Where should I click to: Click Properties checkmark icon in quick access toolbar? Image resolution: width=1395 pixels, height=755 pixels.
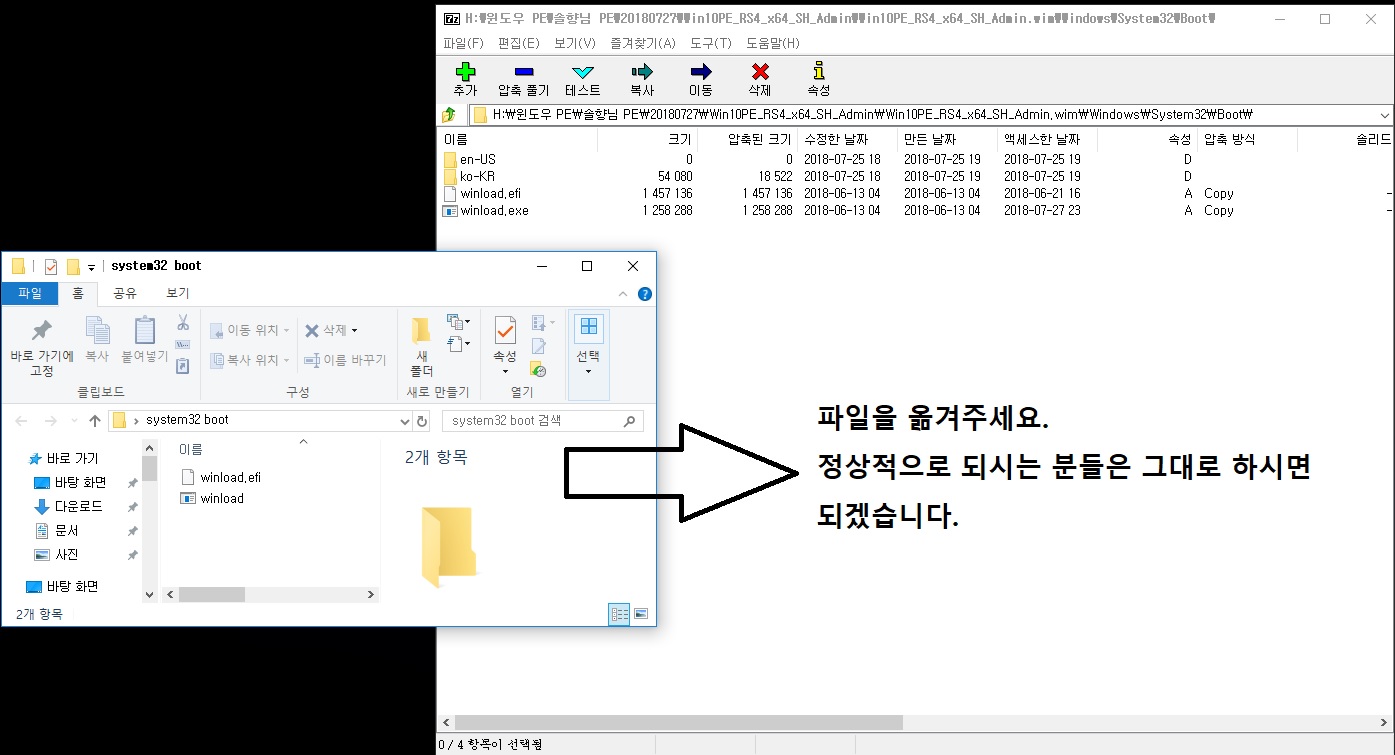(x=51, y=266)
